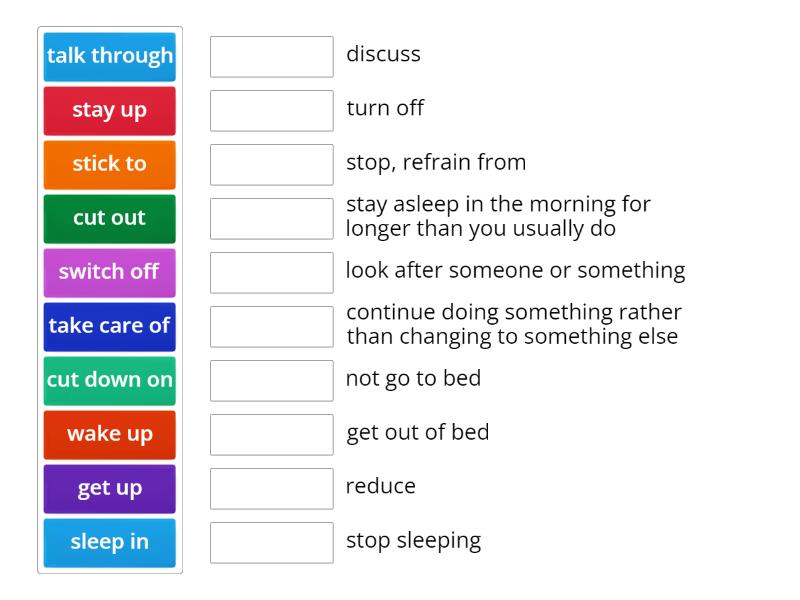Click the empty box beside 'discuss'

pos(272,56)
